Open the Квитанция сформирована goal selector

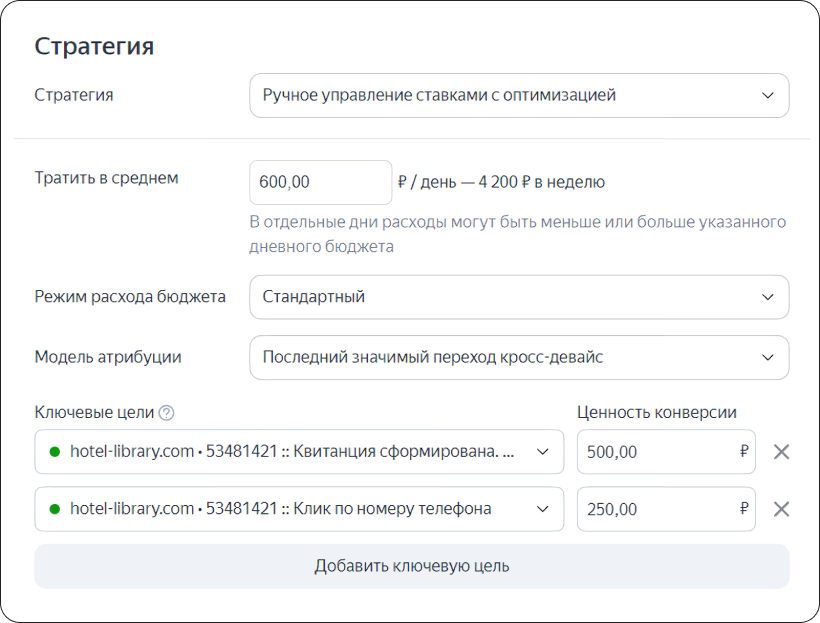[299, 452]
